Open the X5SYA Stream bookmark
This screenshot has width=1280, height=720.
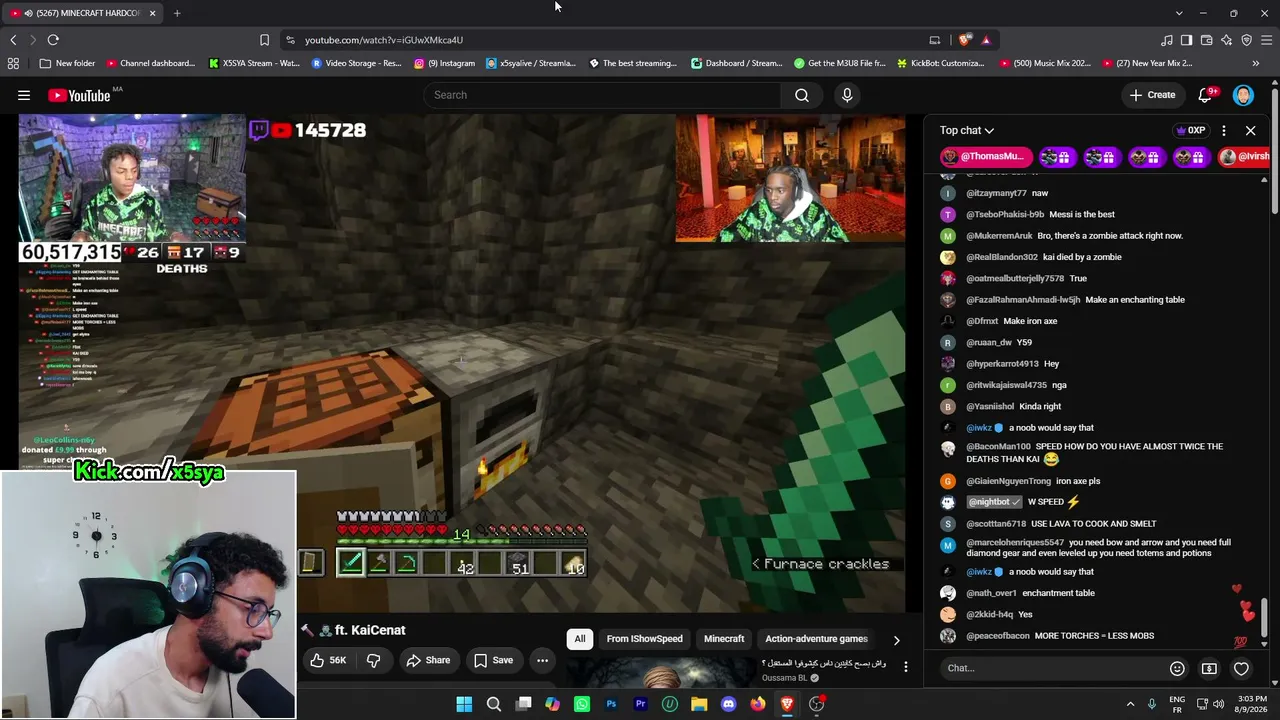pos(254,63)
